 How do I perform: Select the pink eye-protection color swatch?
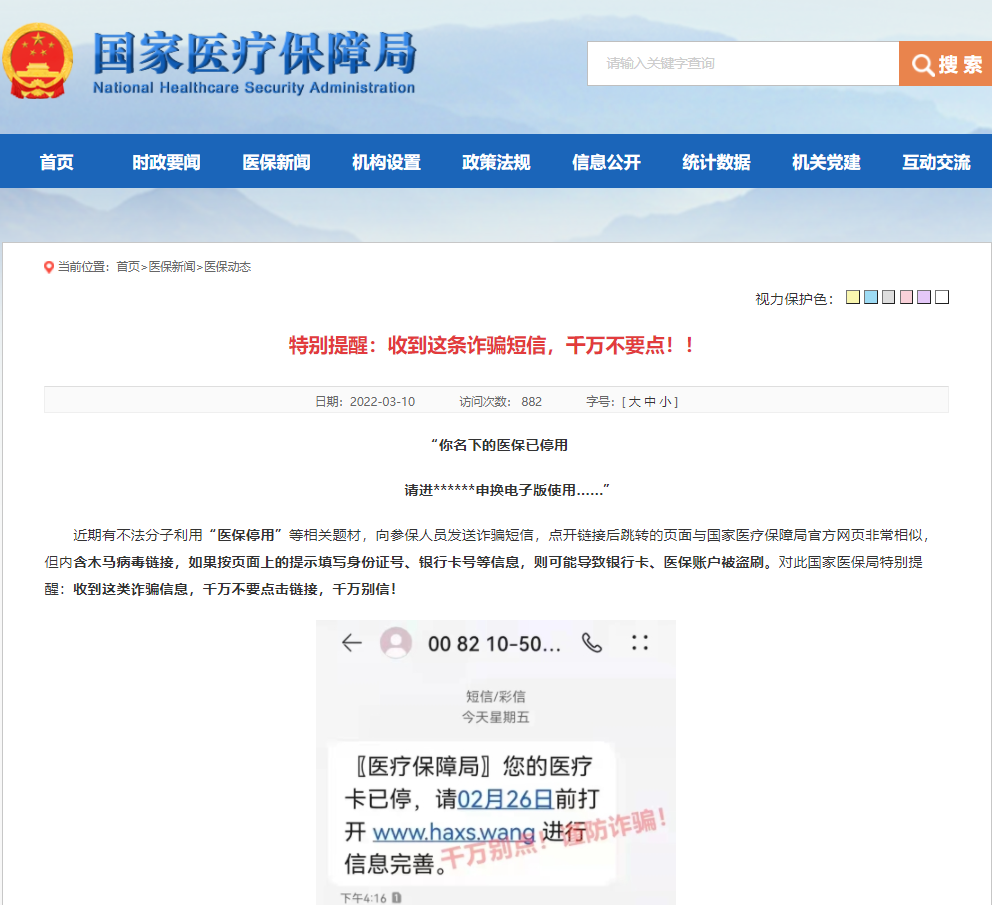pyautogui.click(x=906, y=297)
